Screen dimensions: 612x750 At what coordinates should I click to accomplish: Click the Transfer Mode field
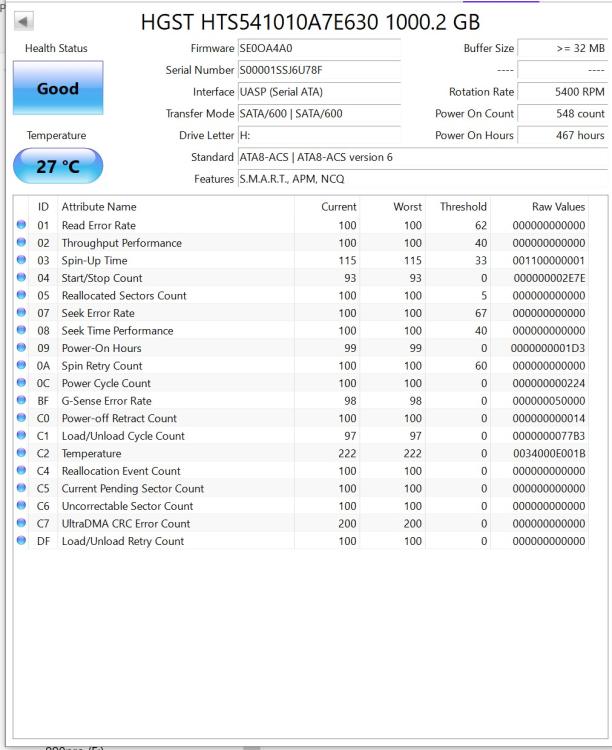[319, 114]
